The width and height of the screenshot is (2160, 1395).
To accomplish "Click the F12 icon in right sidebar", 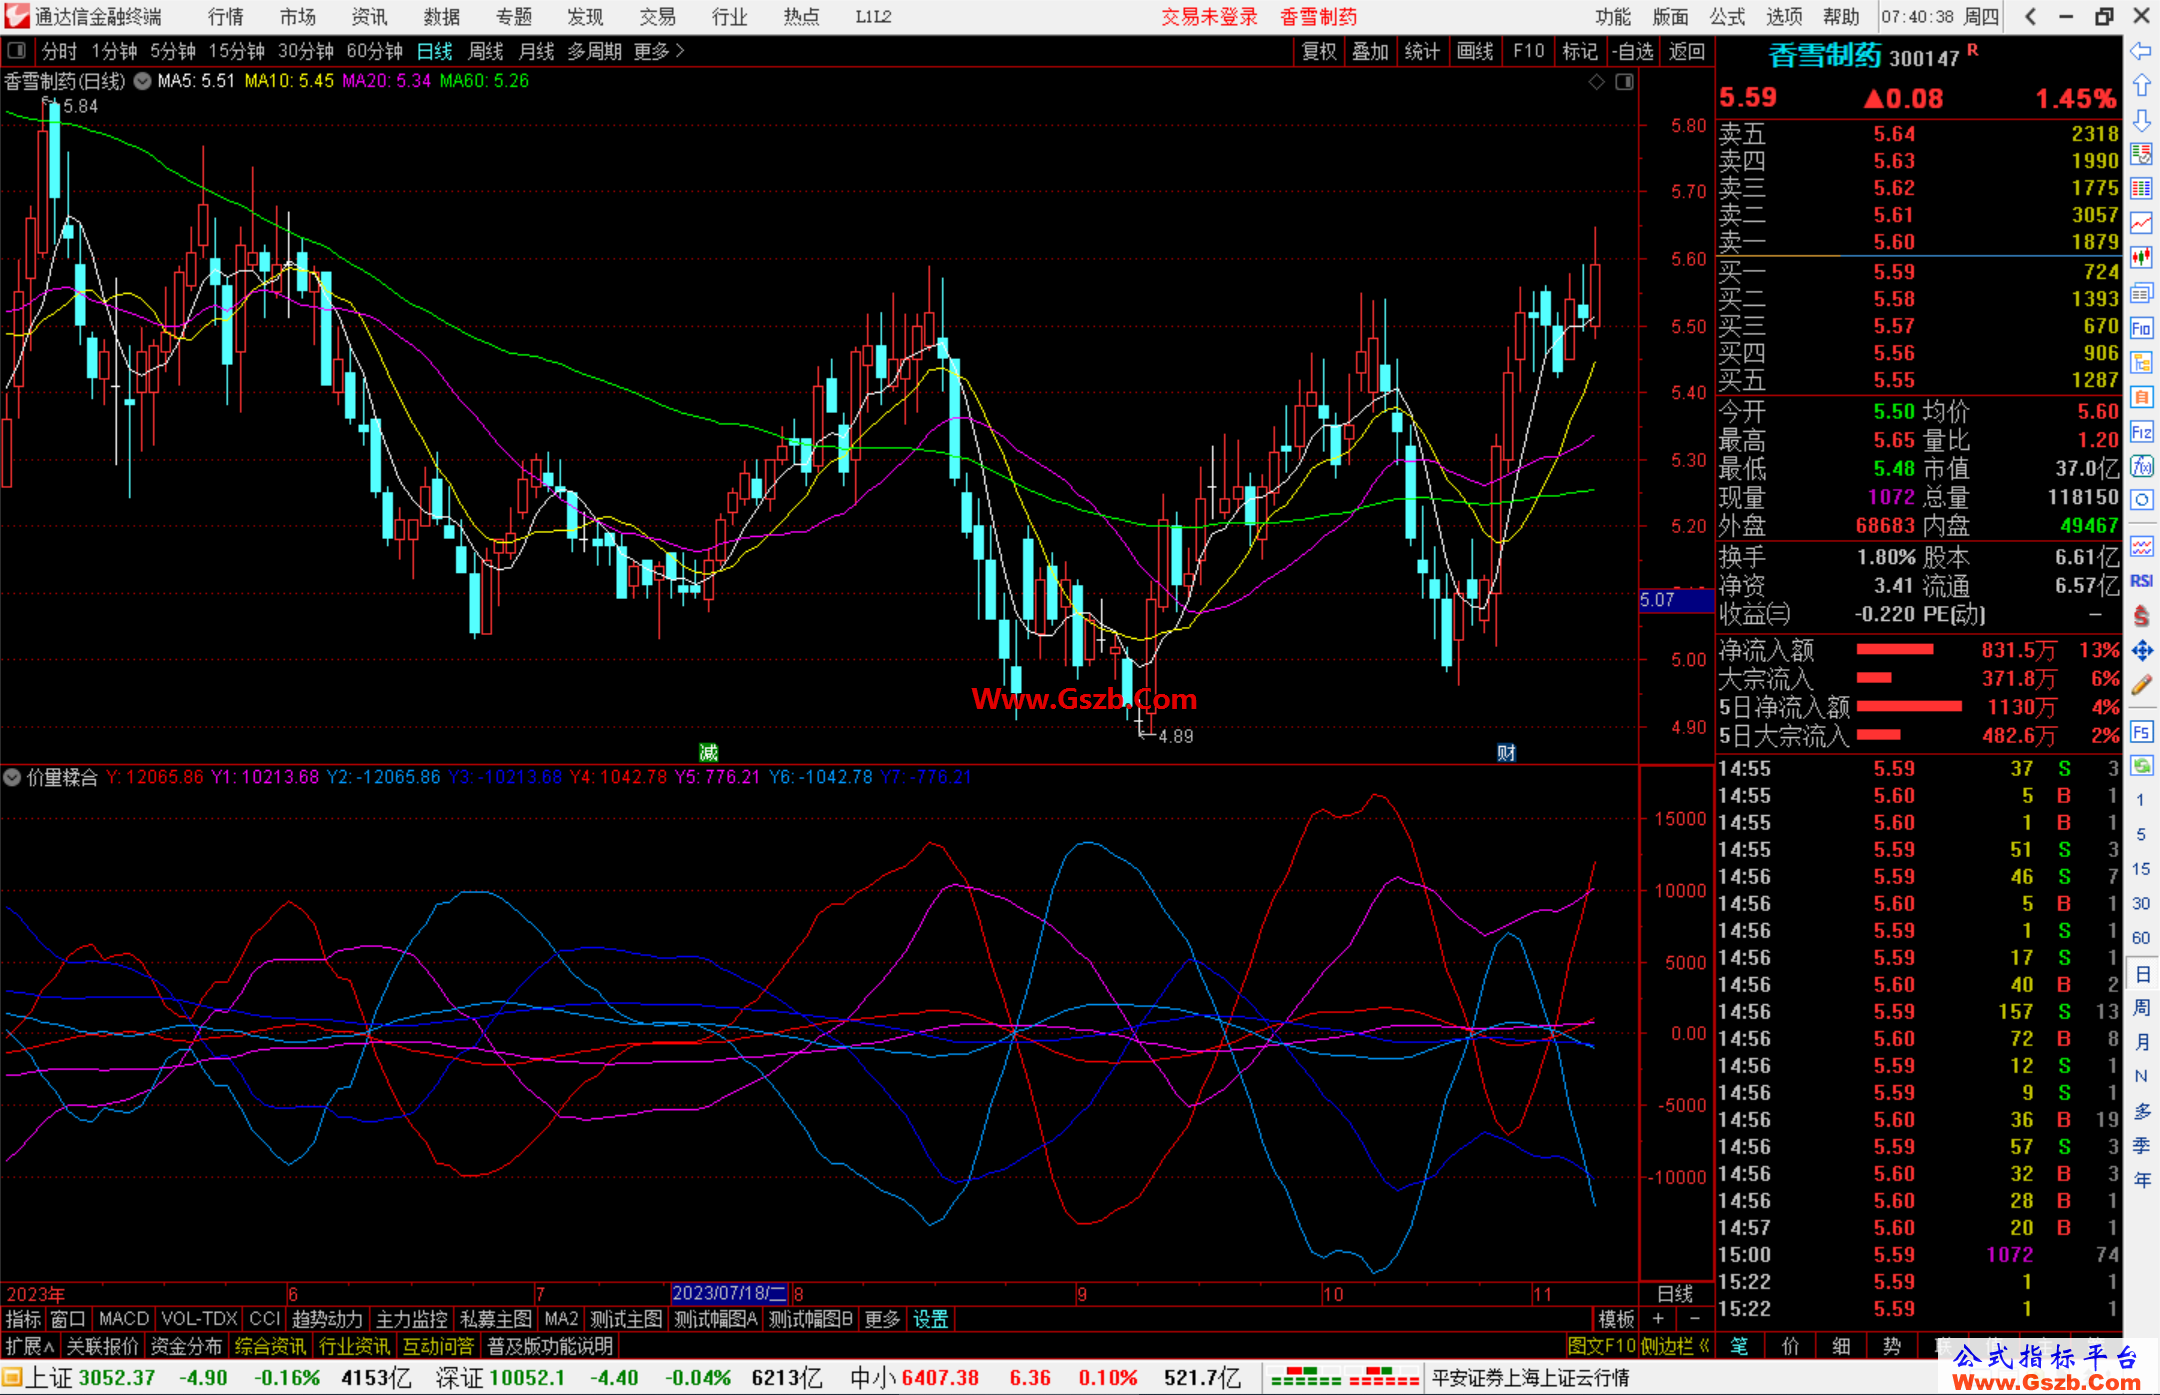I will pos(2141,432).
